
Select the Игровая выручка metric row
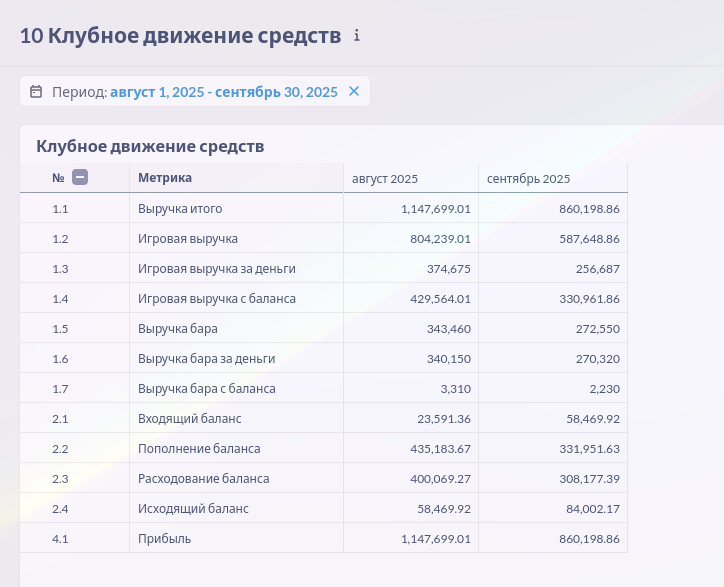188,239
